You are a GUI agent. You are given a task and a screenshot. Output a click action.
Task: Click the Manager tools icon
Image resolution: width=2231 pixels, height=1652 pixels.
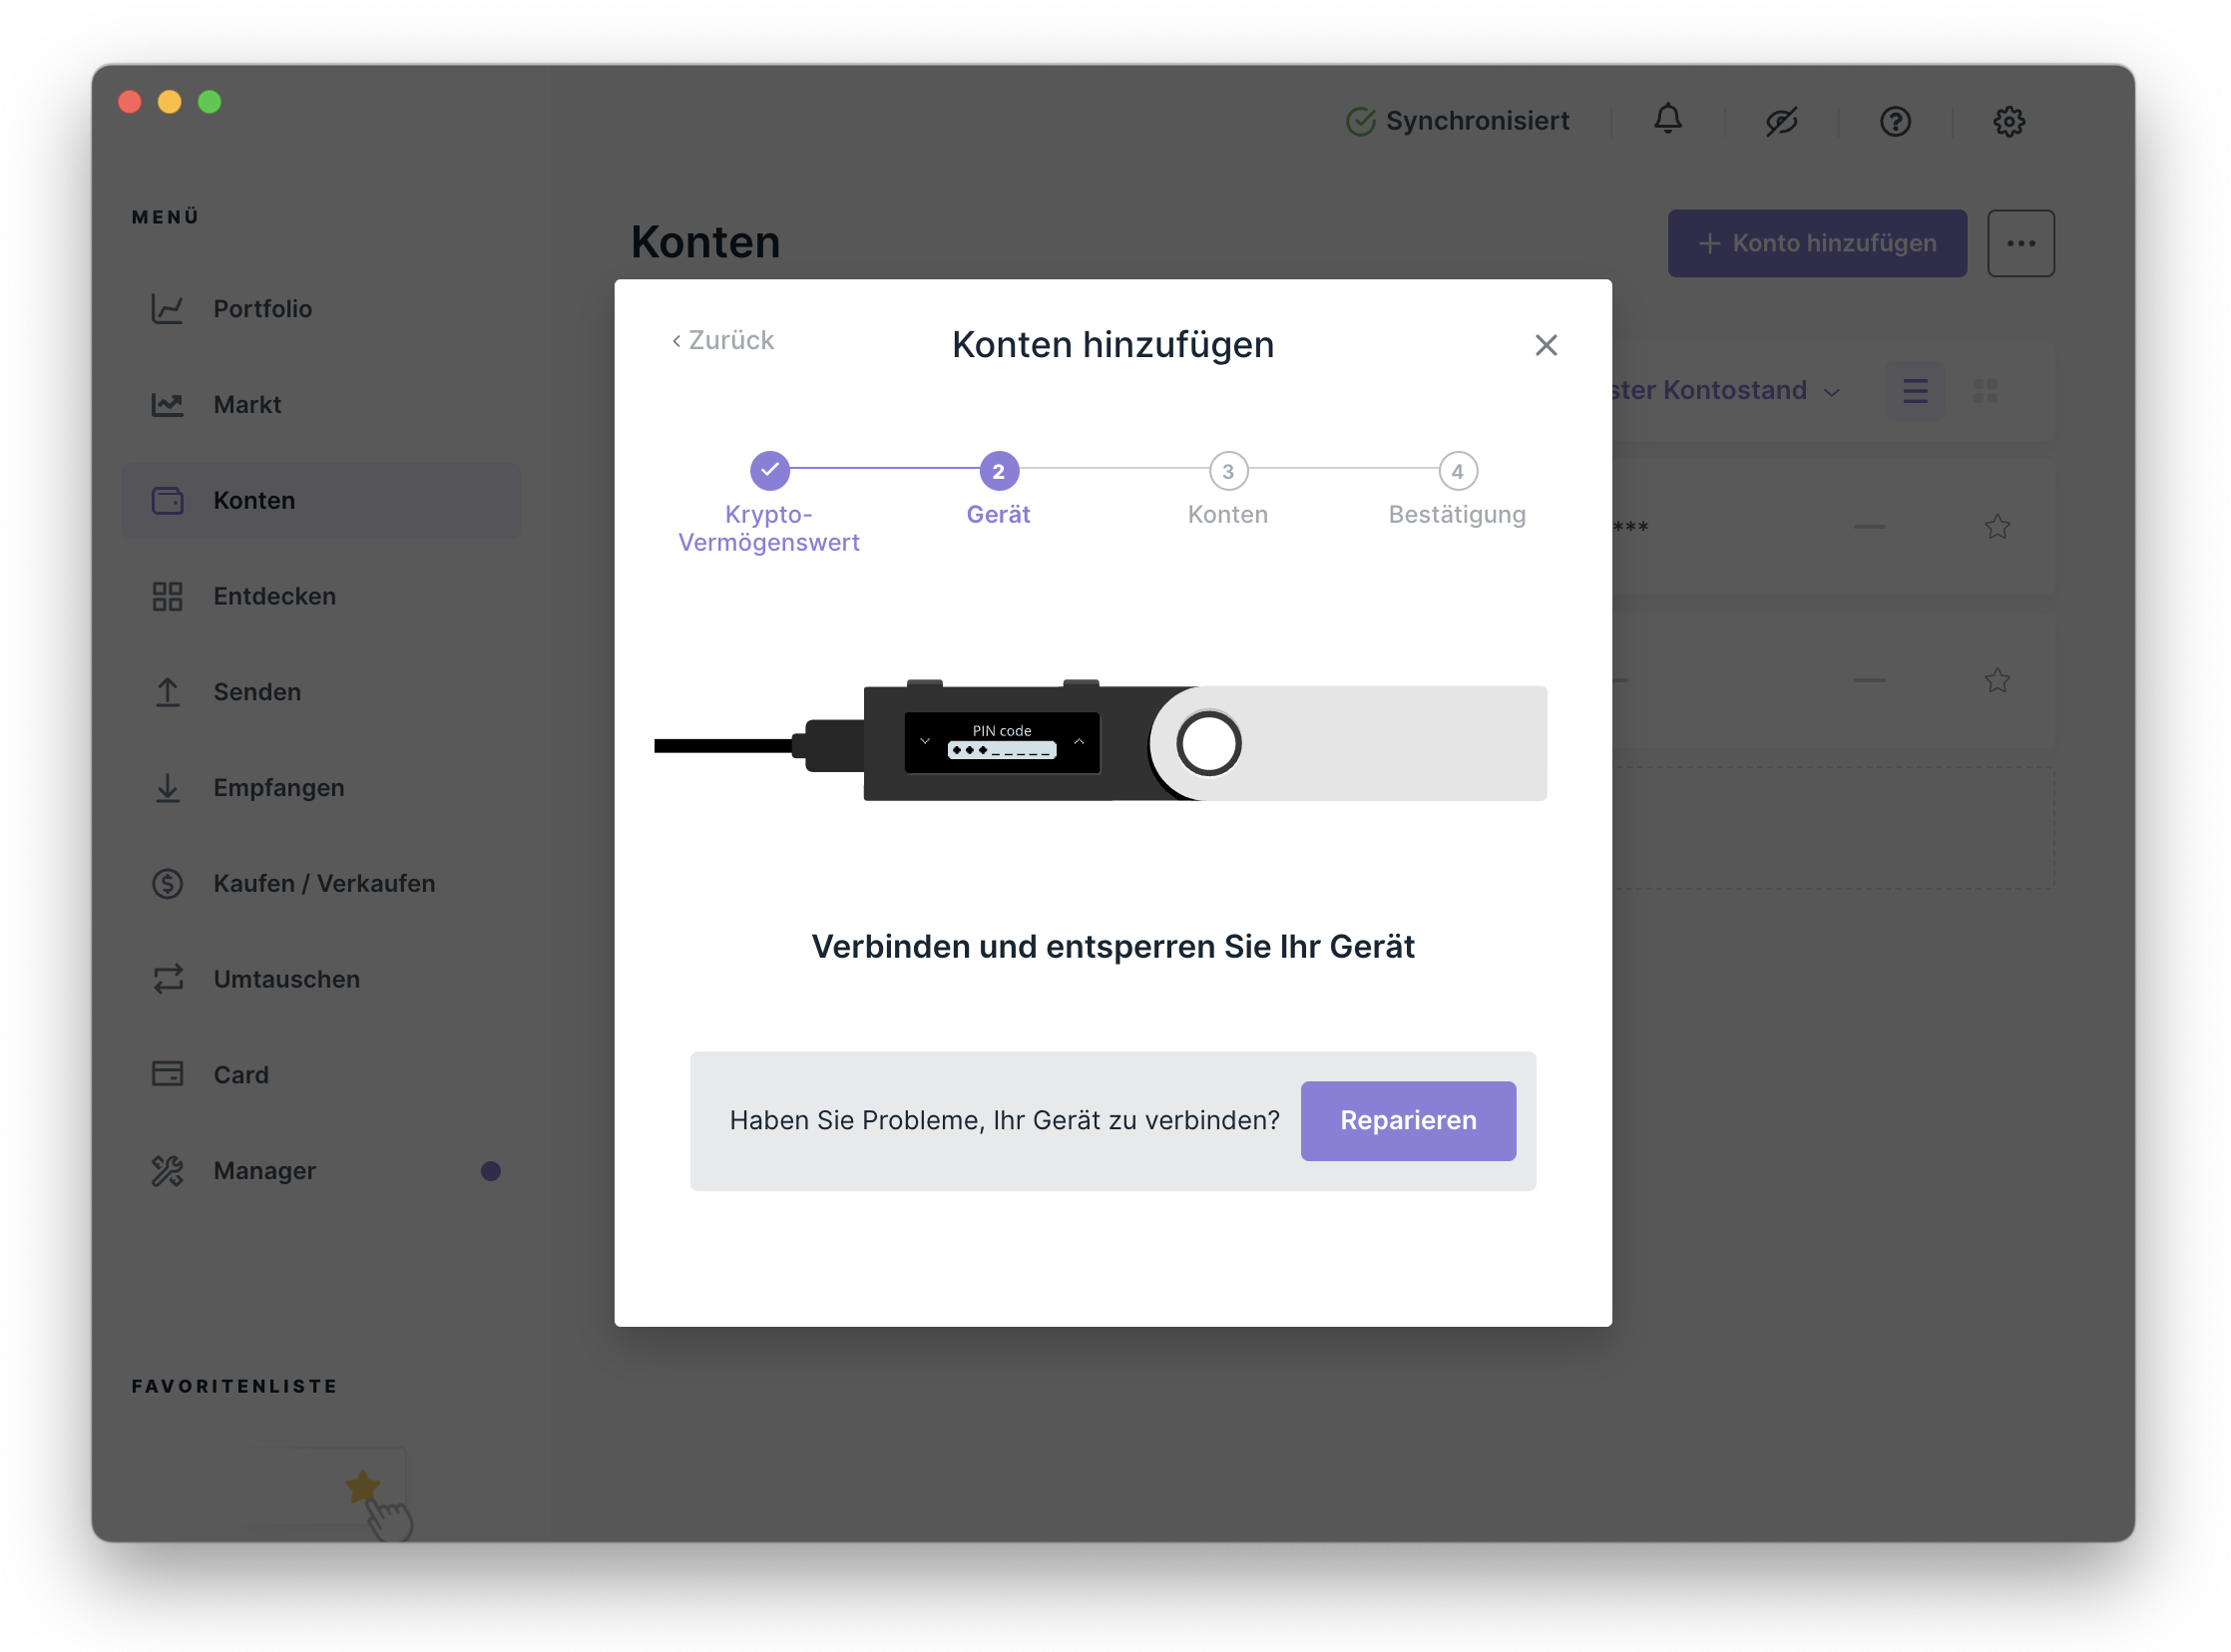click(167, 1171)
